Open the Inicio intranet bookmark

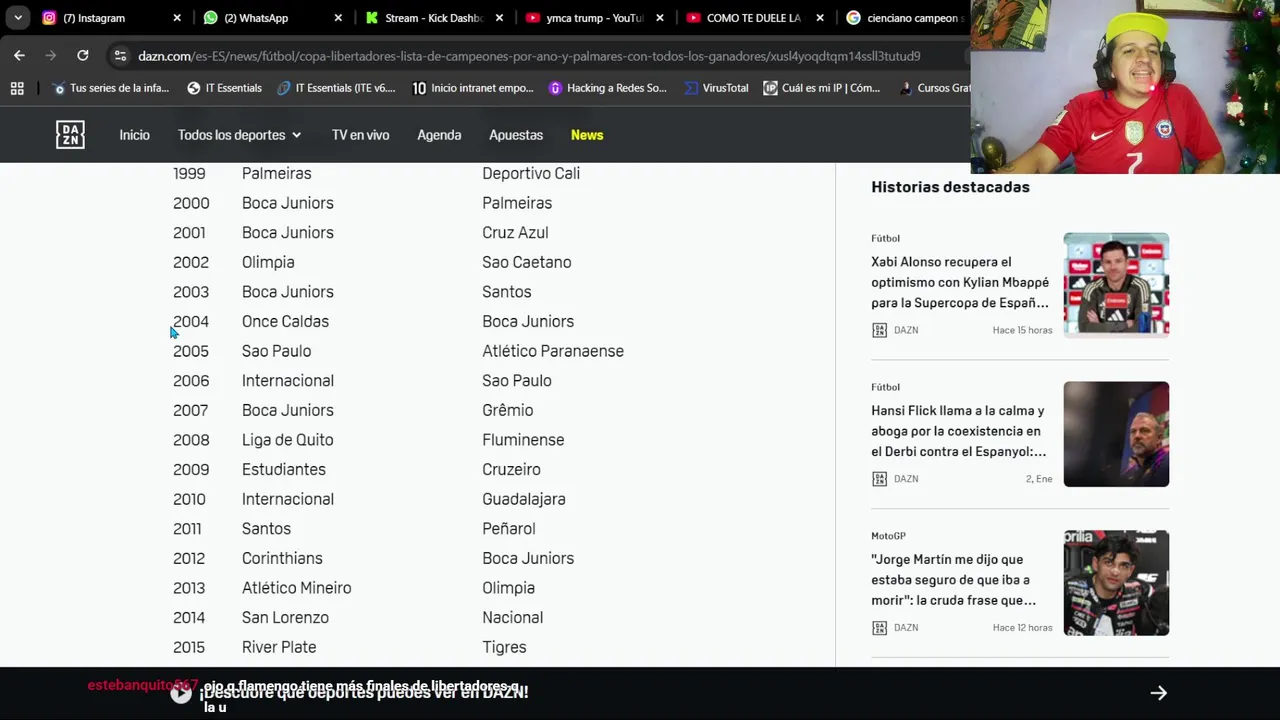click(x=473, y=88)
